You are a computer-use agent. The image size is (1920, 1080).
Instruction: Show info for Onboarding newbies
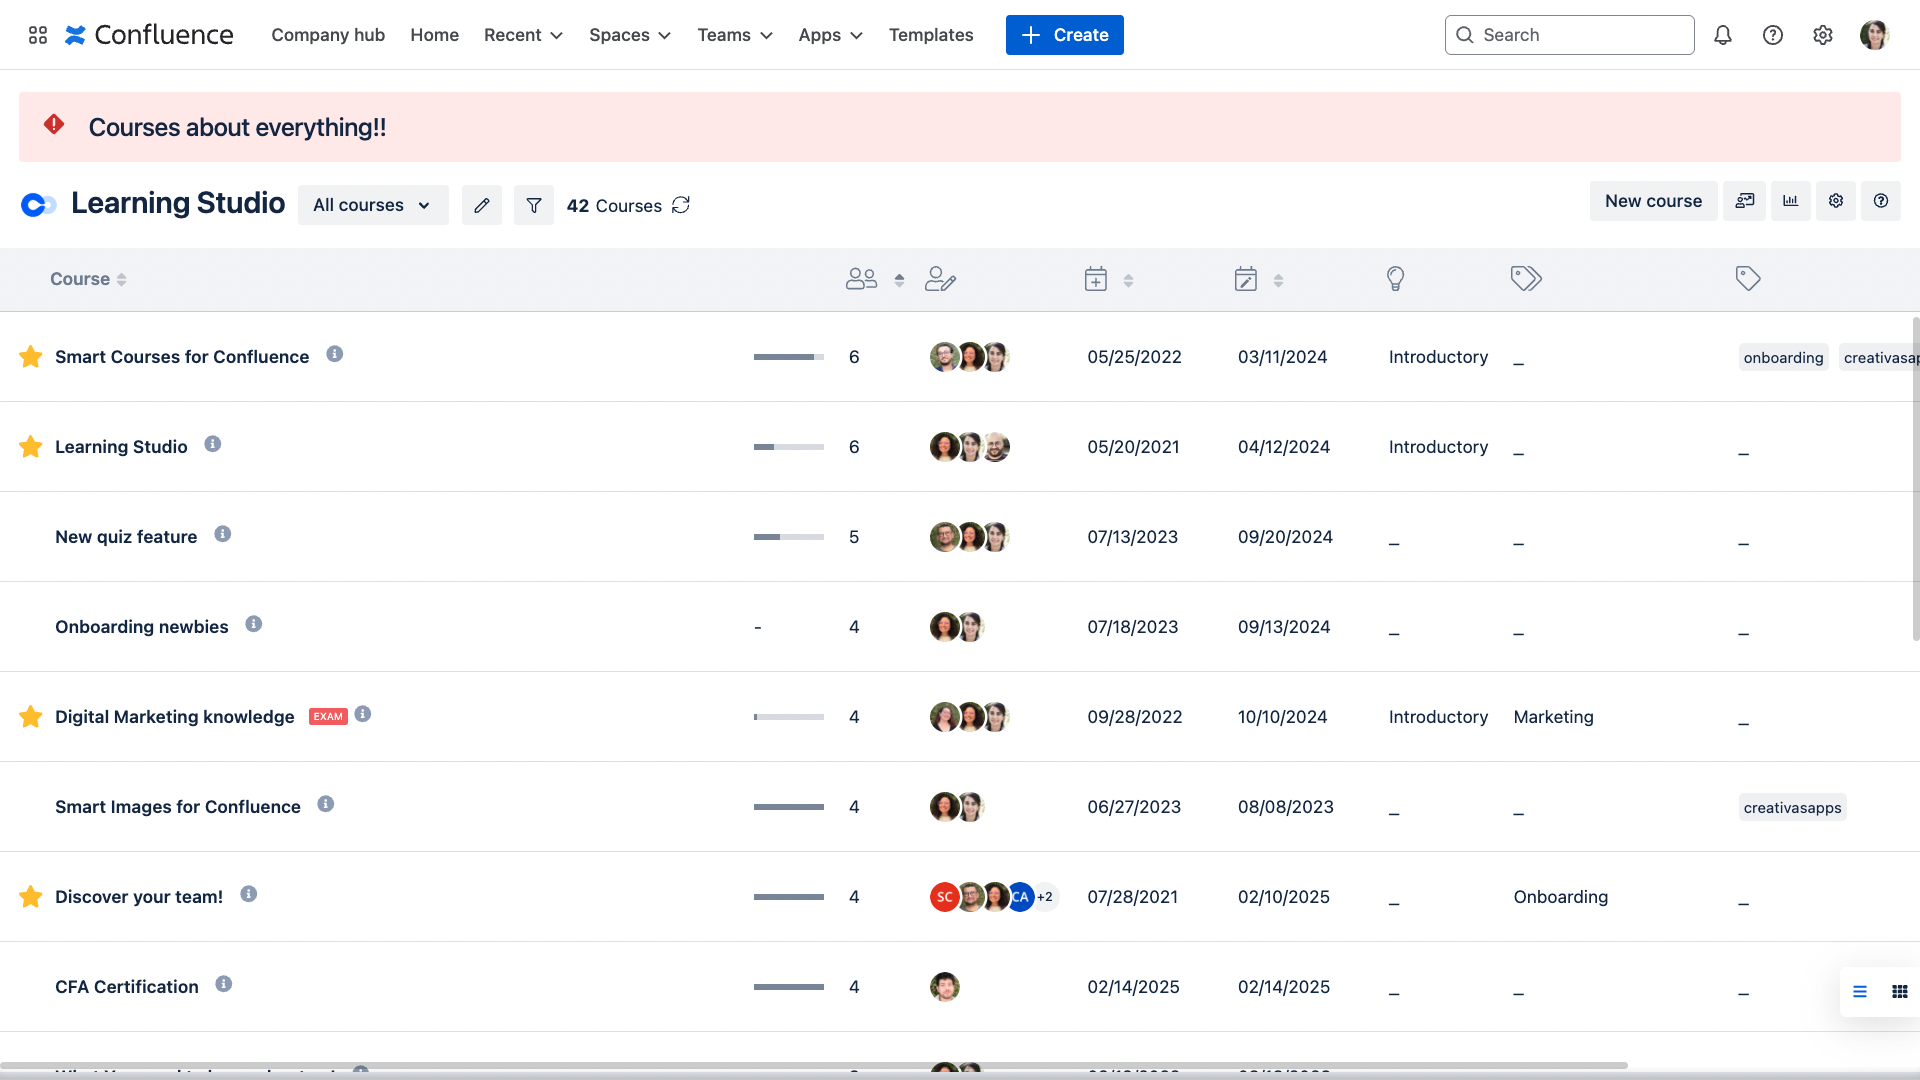click(x=254, y=624)
